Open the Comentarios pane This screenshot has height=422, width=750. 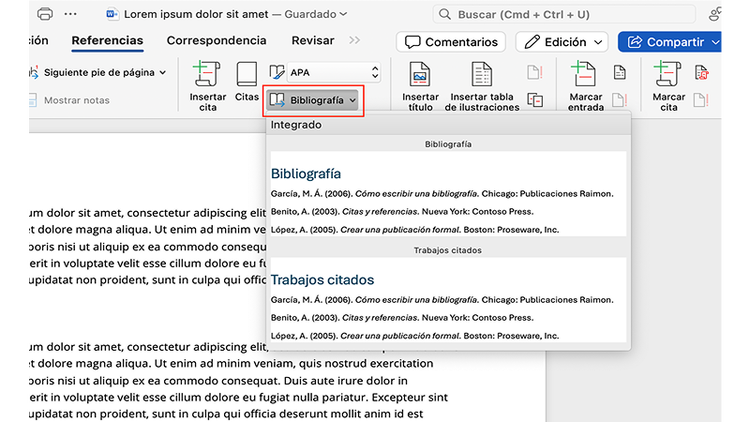click(451, 42)
